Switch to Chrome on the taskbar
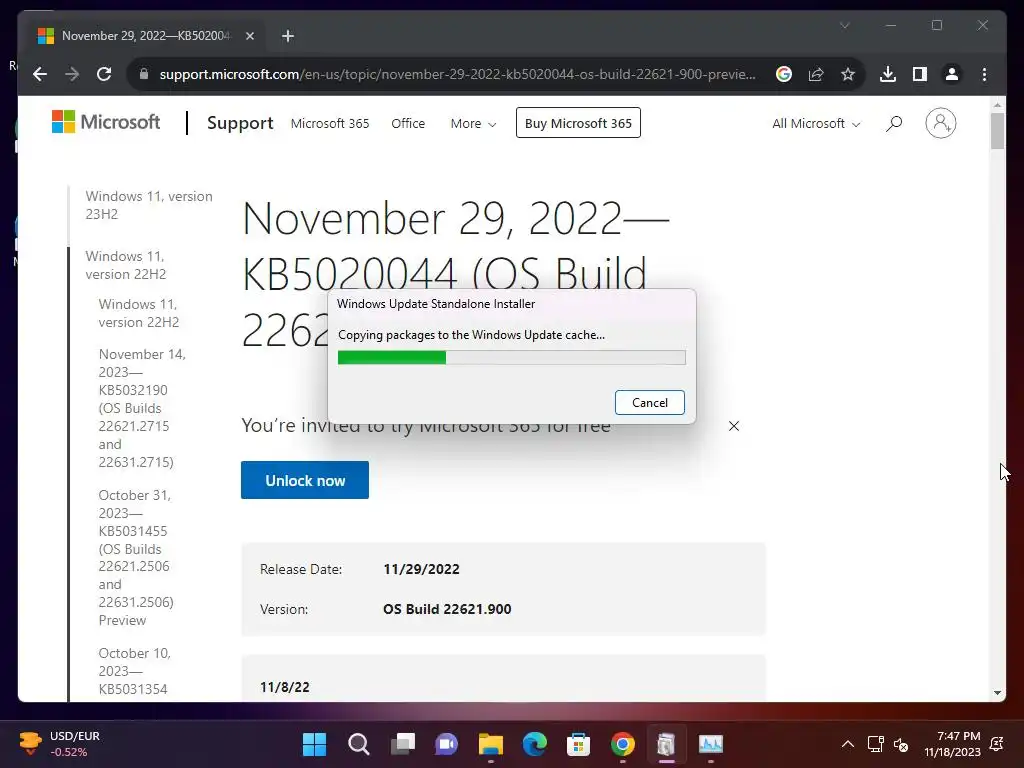Screen dimensions: 1024x768 [622, 744]
